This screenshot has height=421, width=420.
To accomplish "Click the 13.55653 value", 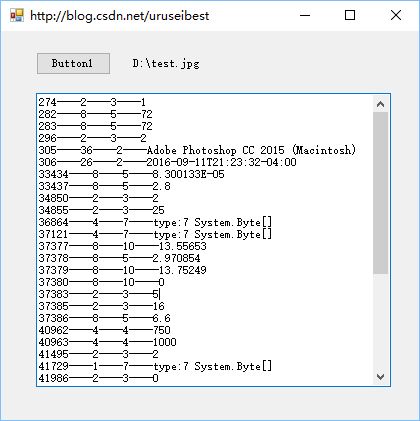I will (183, 246).
